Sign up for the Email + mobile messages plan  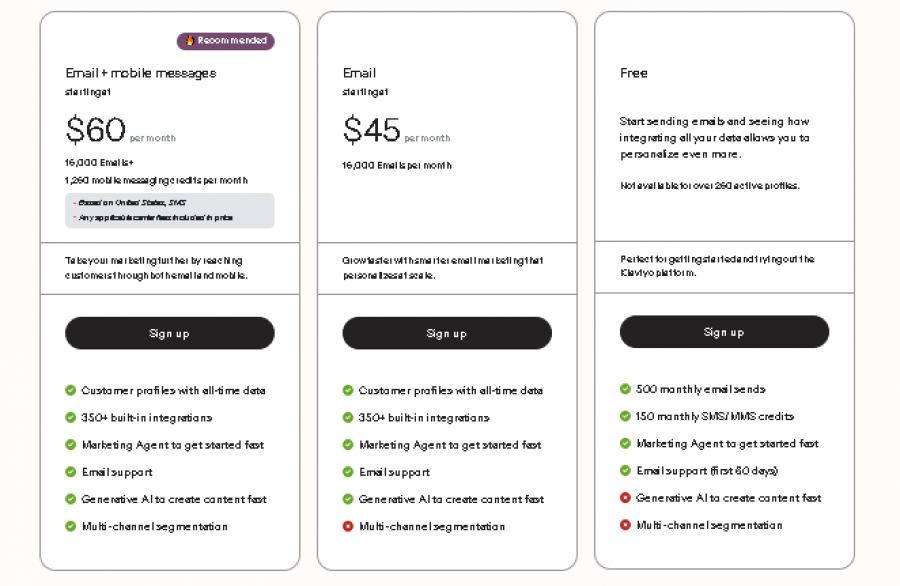coord(170,333)
